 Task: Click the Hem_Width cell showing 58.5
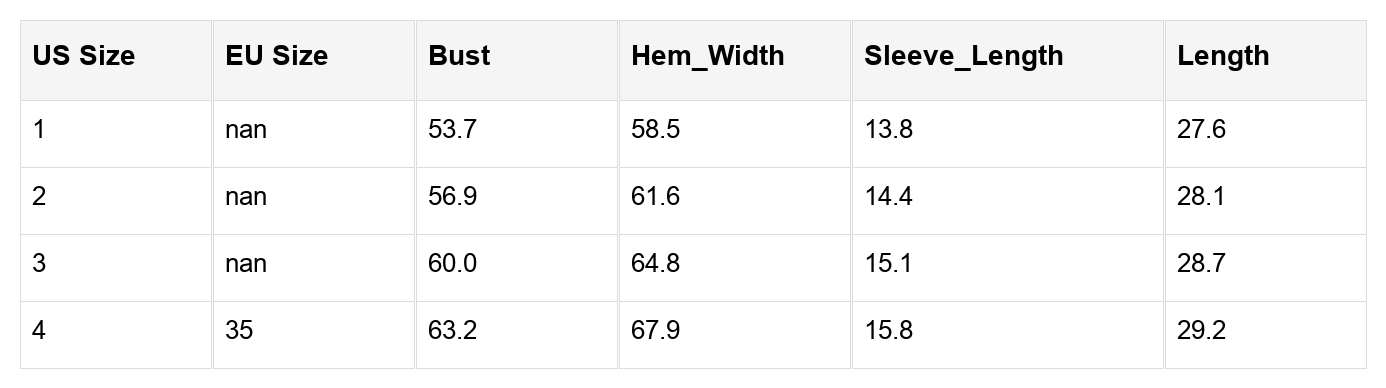tap(734, 134)
